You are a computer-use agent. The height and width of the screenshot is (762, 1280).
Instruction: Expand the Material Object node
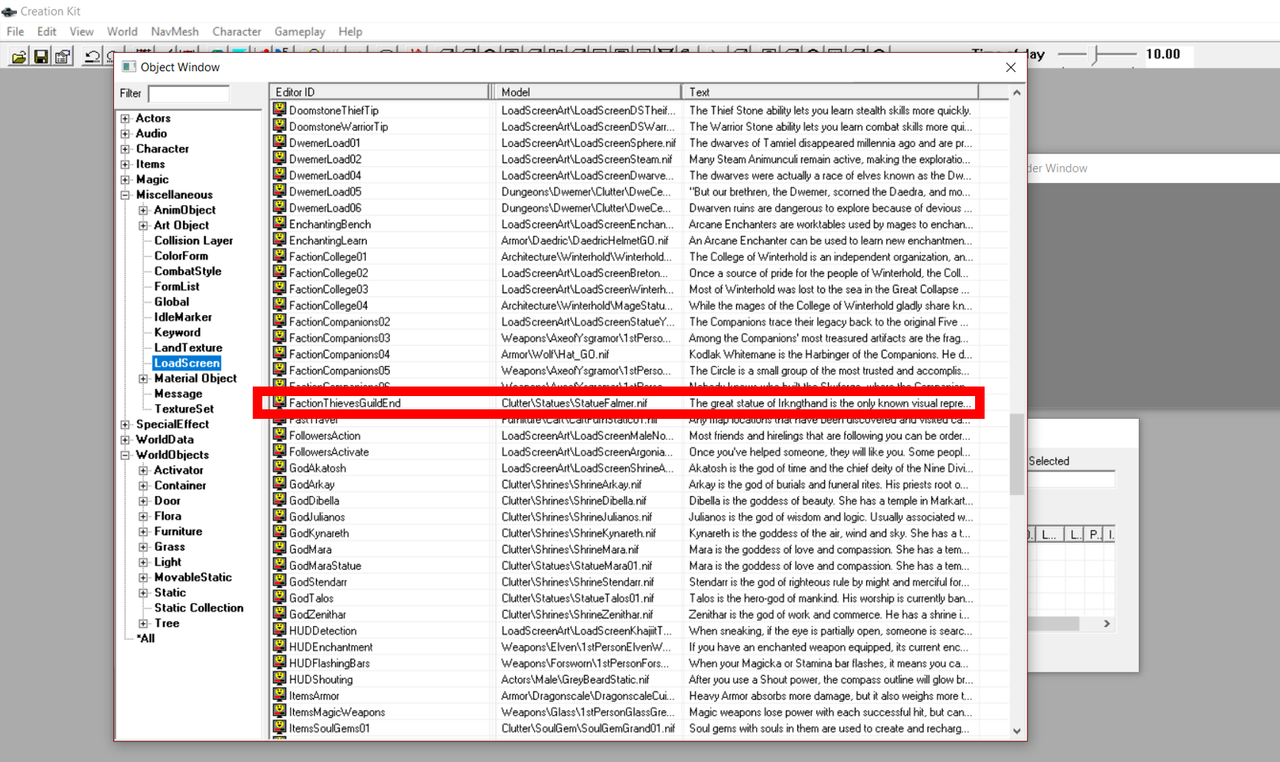143,379
